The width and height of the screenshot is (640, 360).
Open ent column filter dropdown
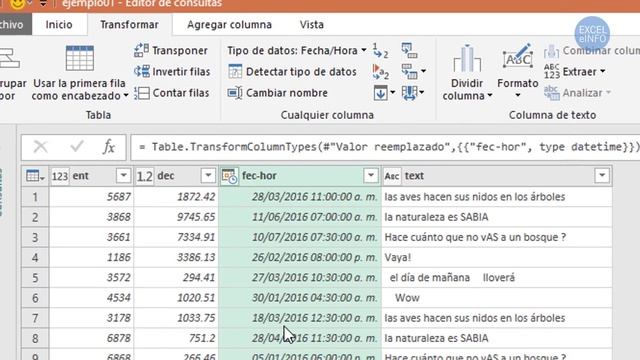point(123,176)
